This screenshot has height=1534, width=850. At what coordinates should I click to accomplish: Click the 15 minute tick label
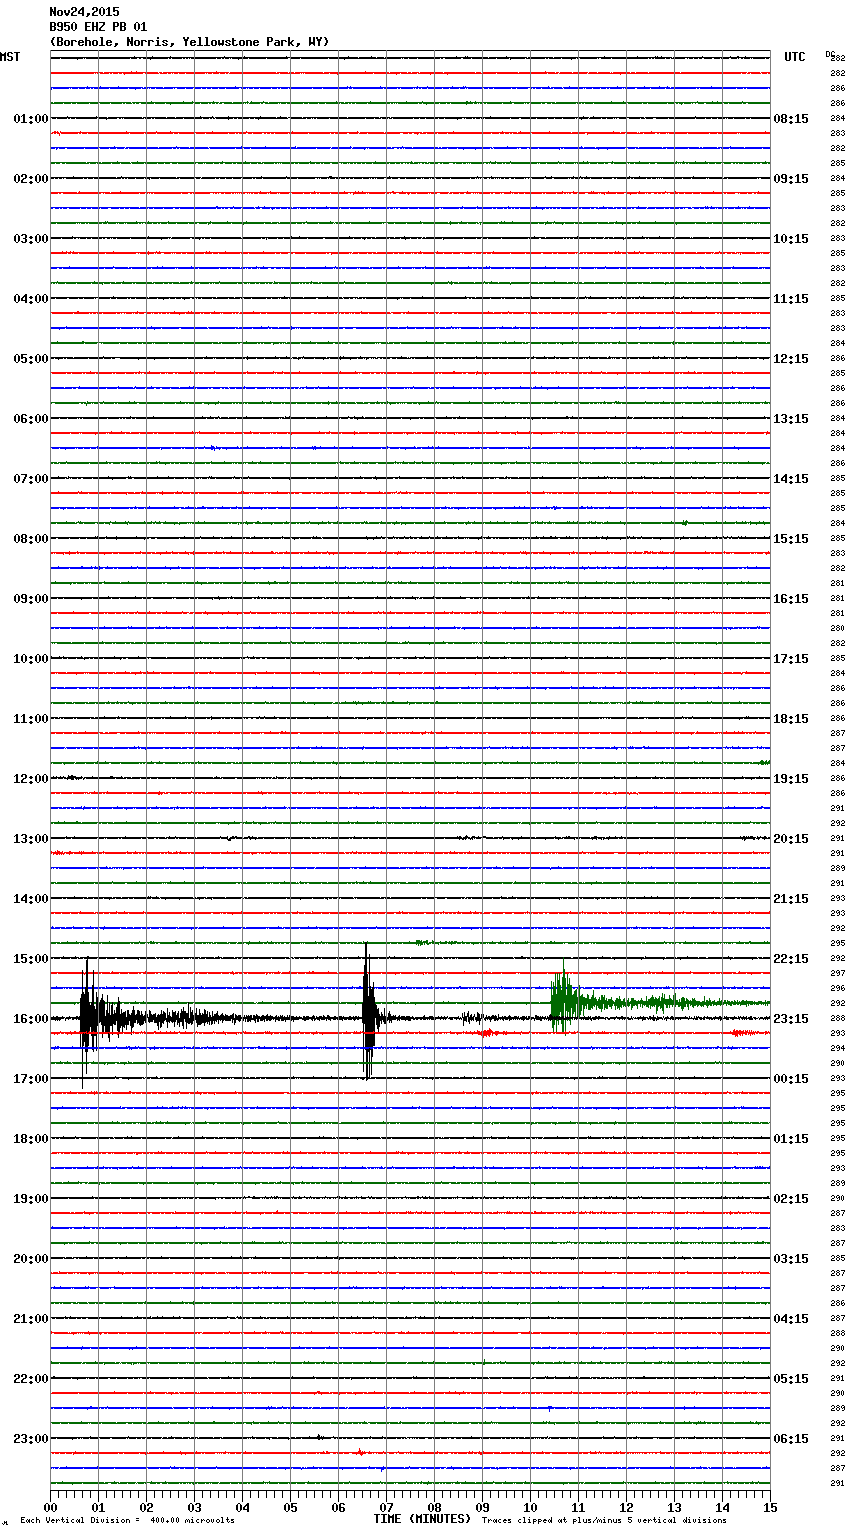[x=770, y=1507]
